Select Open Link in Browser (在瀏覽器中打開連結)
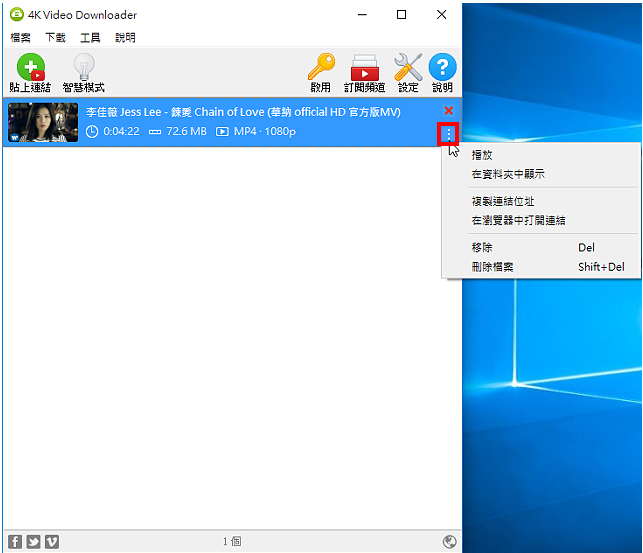643x553 pixels. [541, 221]
